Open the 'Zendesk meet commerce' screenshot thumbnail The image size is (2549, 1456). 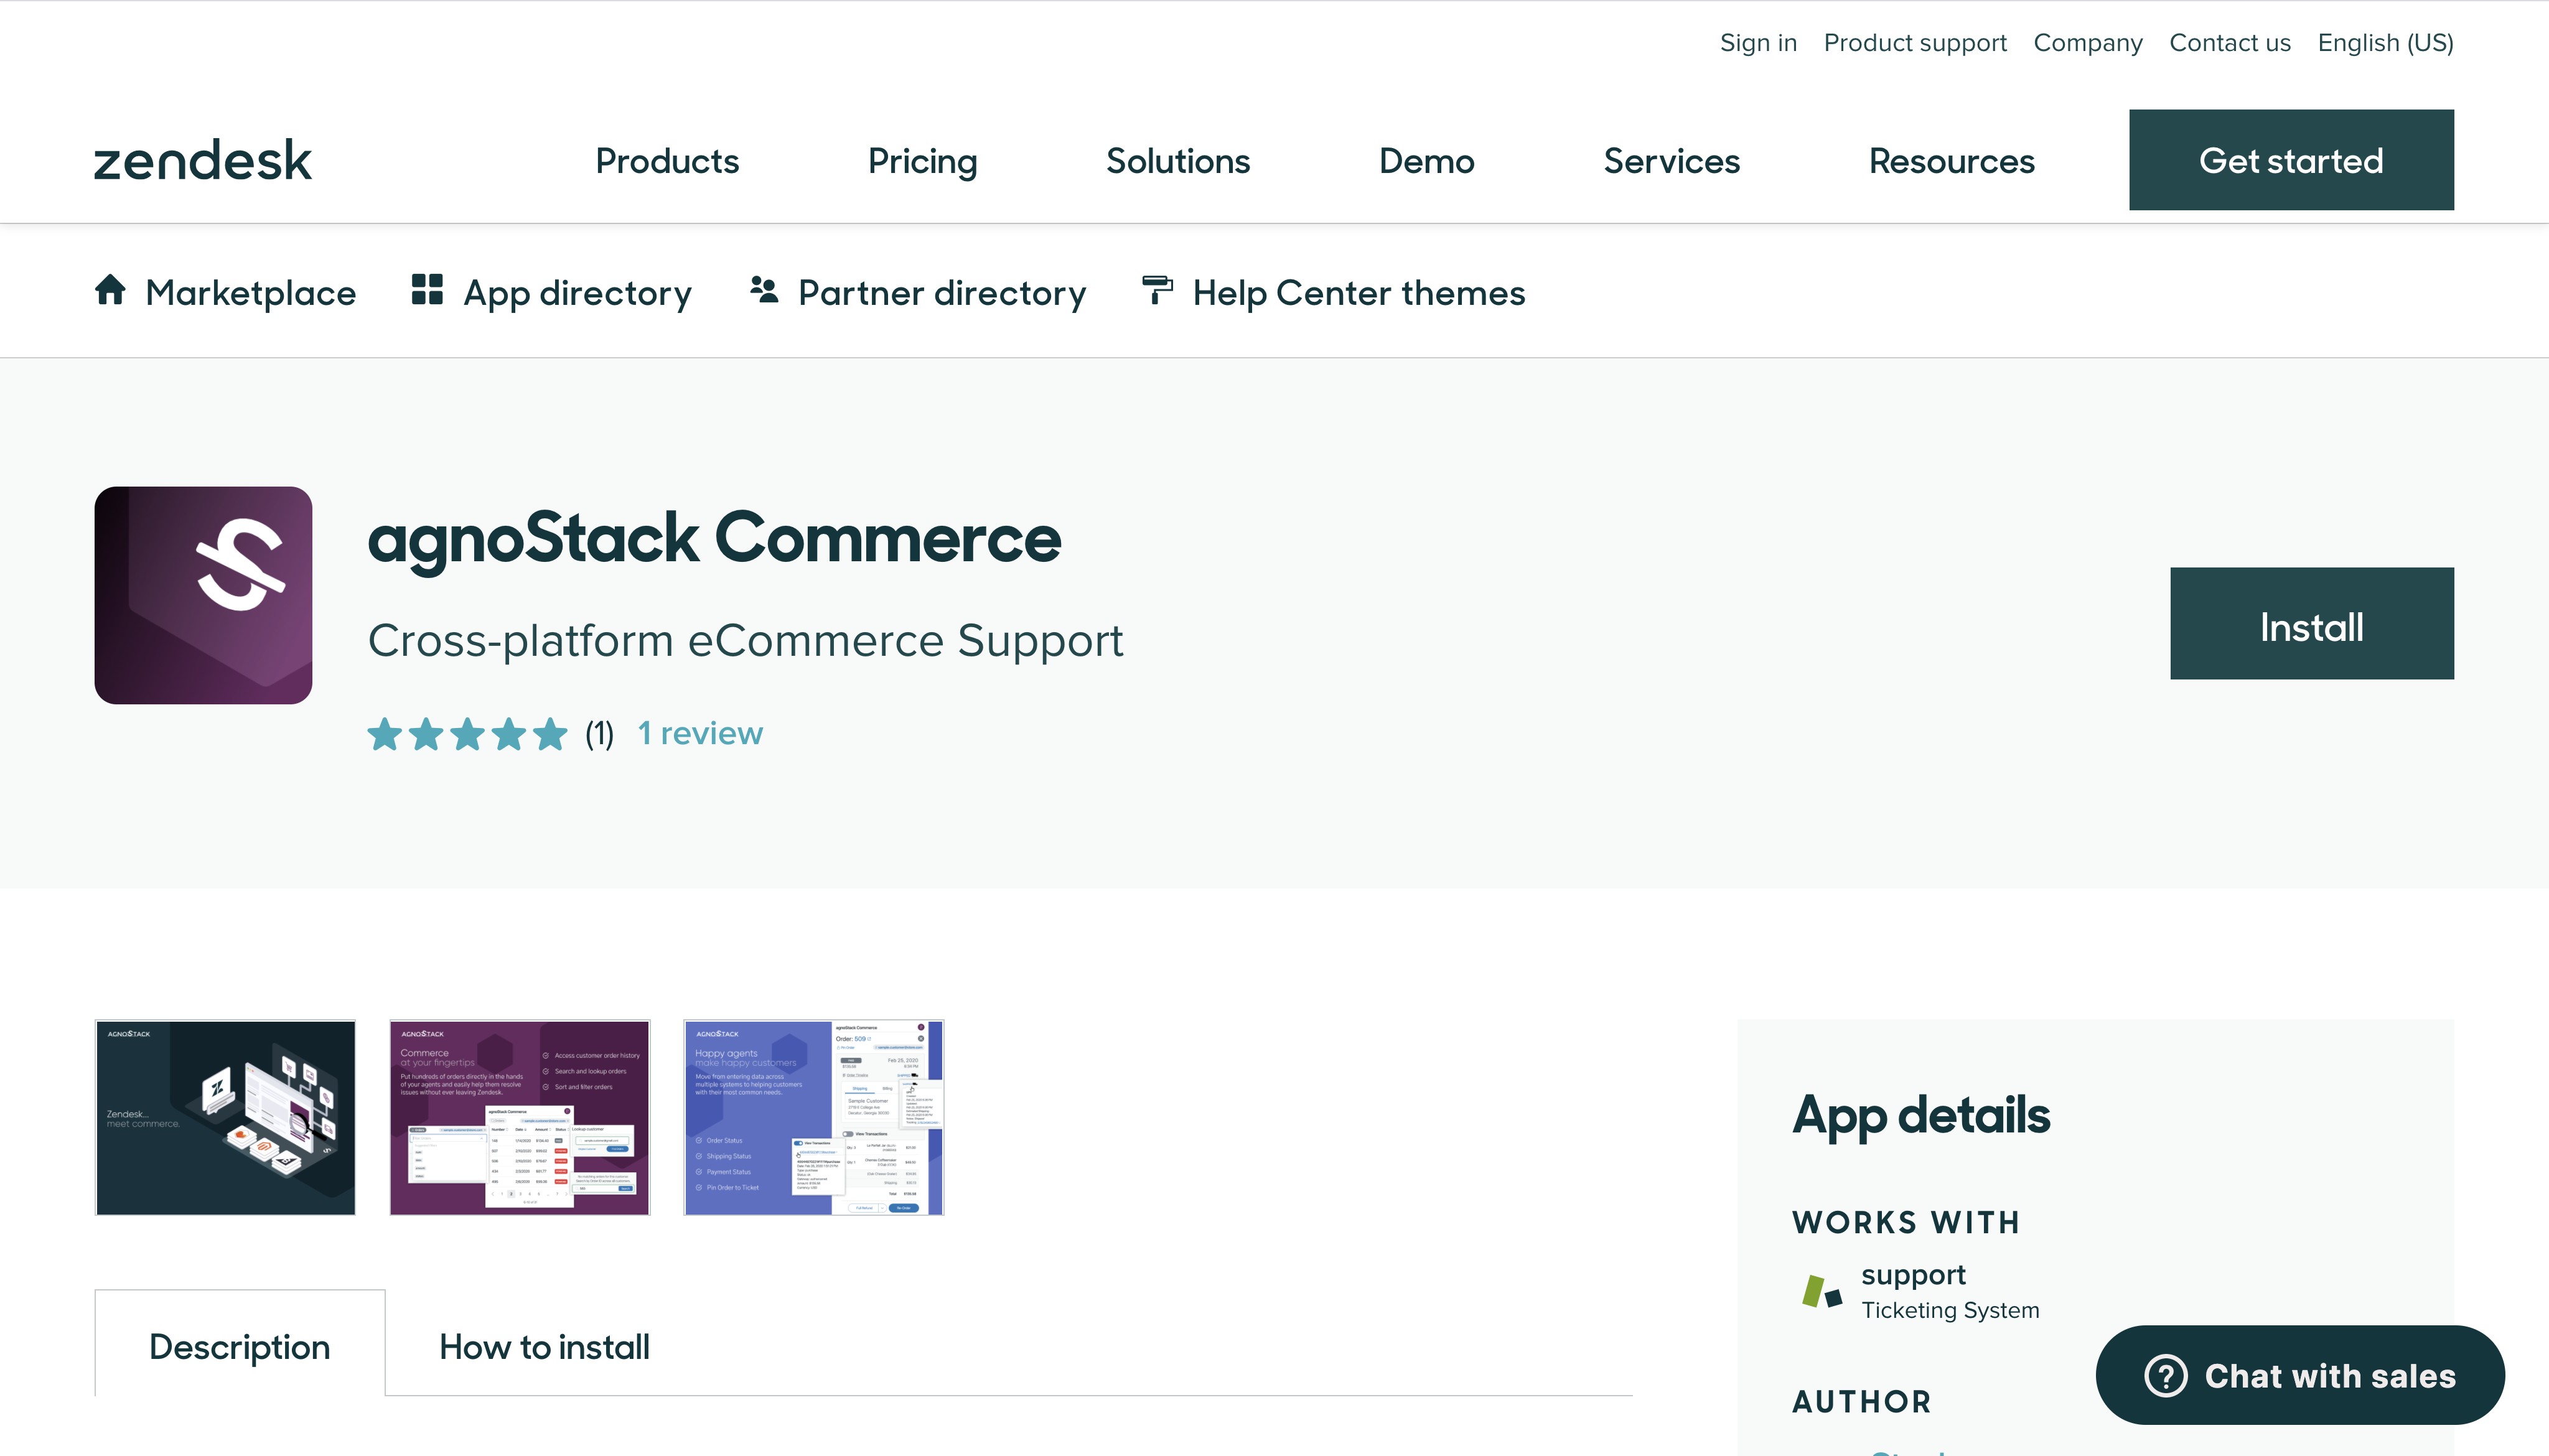[x=225, y=1118]
